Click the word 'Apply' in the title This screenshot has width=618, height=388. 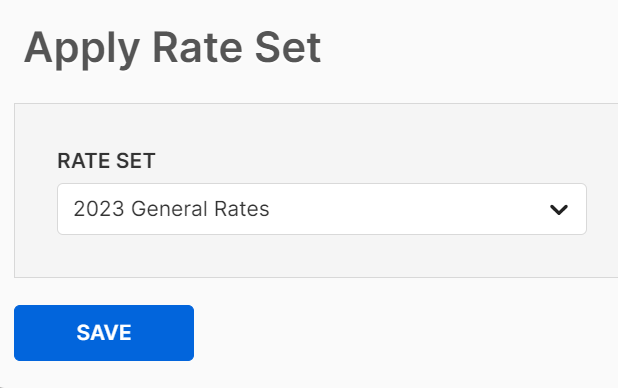click(82, 49)
